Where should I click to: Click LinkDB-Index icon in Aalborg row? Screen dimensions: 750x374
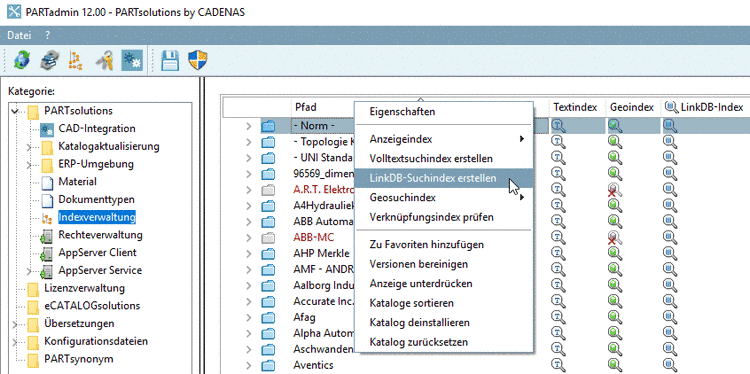[x=670, y=286]
